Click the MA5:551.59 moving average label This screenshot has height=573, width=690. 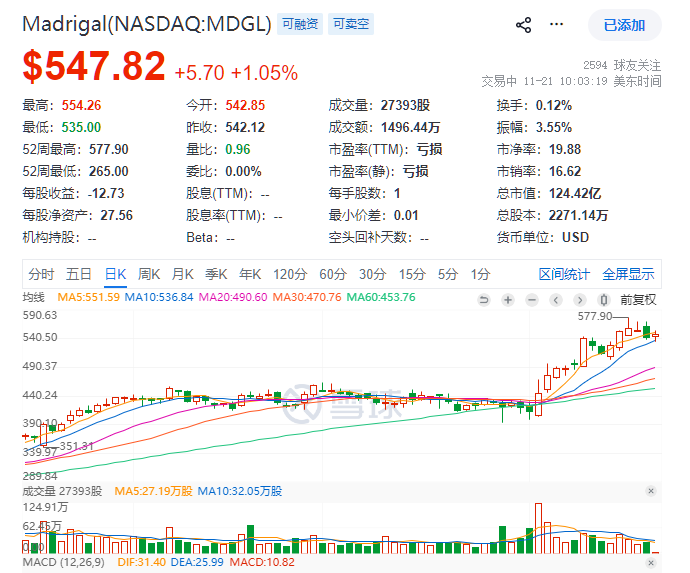tap(88, 298)
